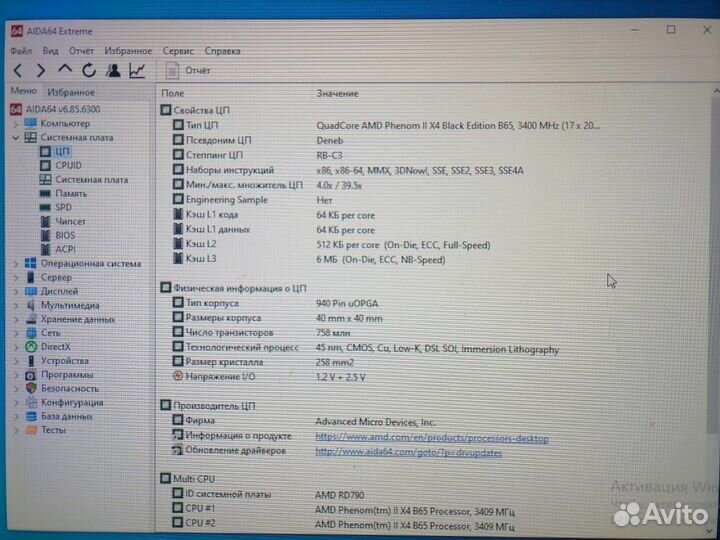720x540 pixels.
Task: Expand the Сервер tree node
Action: pos(16,278)
